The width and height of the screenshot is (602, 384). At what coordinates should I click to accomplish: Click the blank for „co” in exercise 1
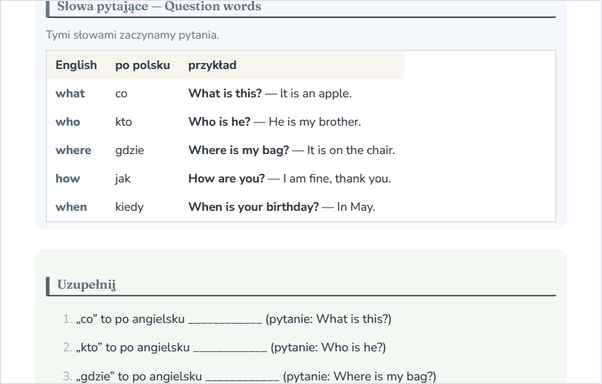point(225,319)
